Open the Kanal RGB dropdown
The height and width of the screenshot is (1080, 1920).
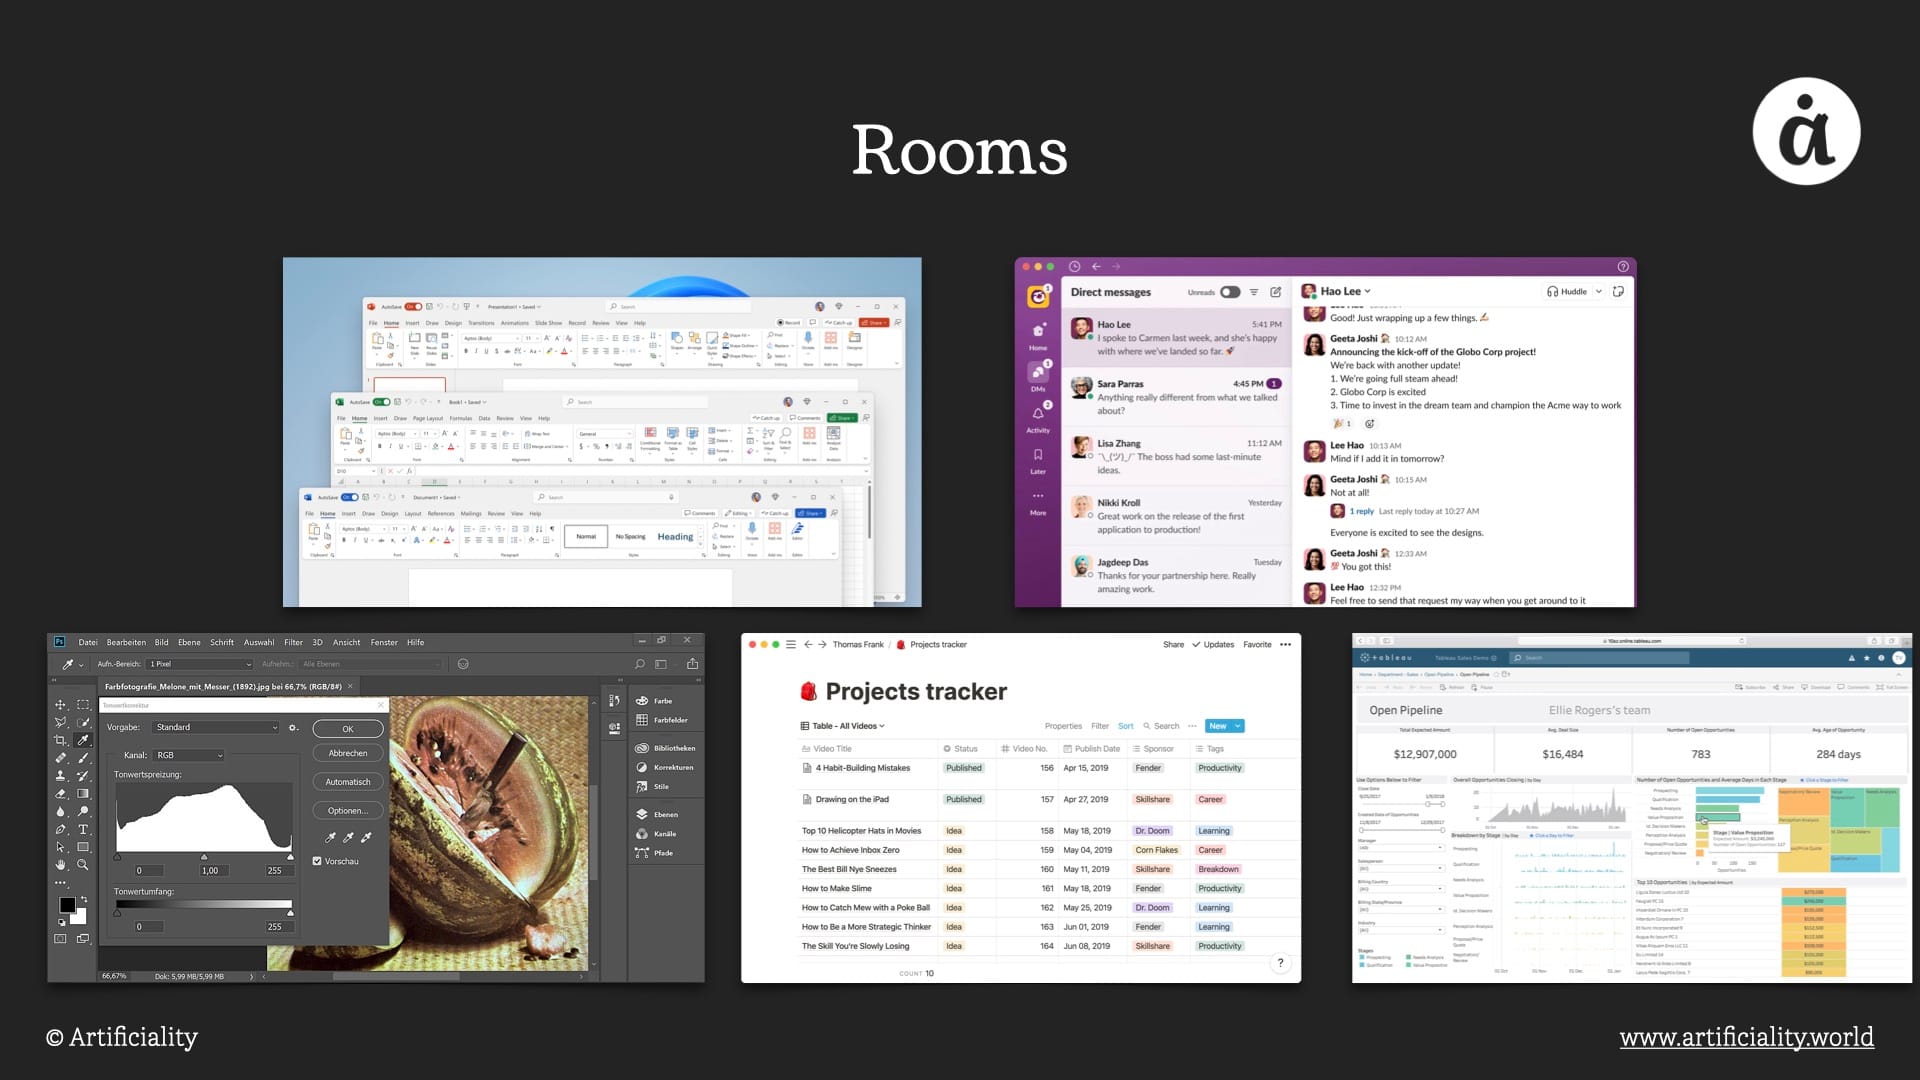tap(188, 755)
